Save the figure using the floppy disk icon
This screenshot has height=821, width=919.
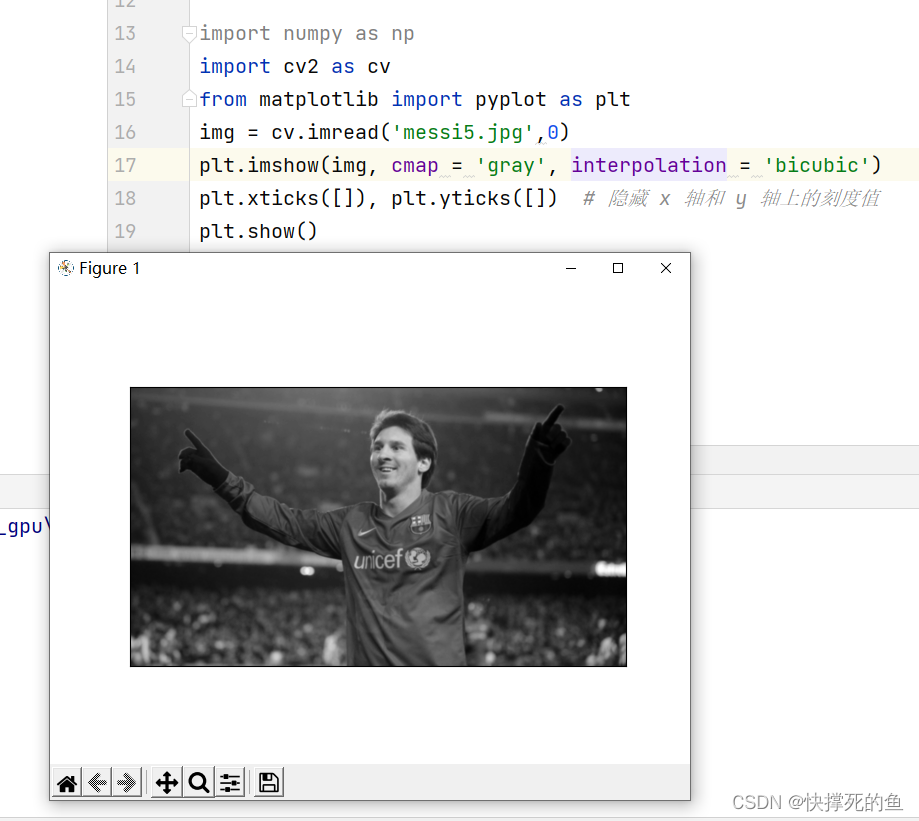[x=267, y=782]
